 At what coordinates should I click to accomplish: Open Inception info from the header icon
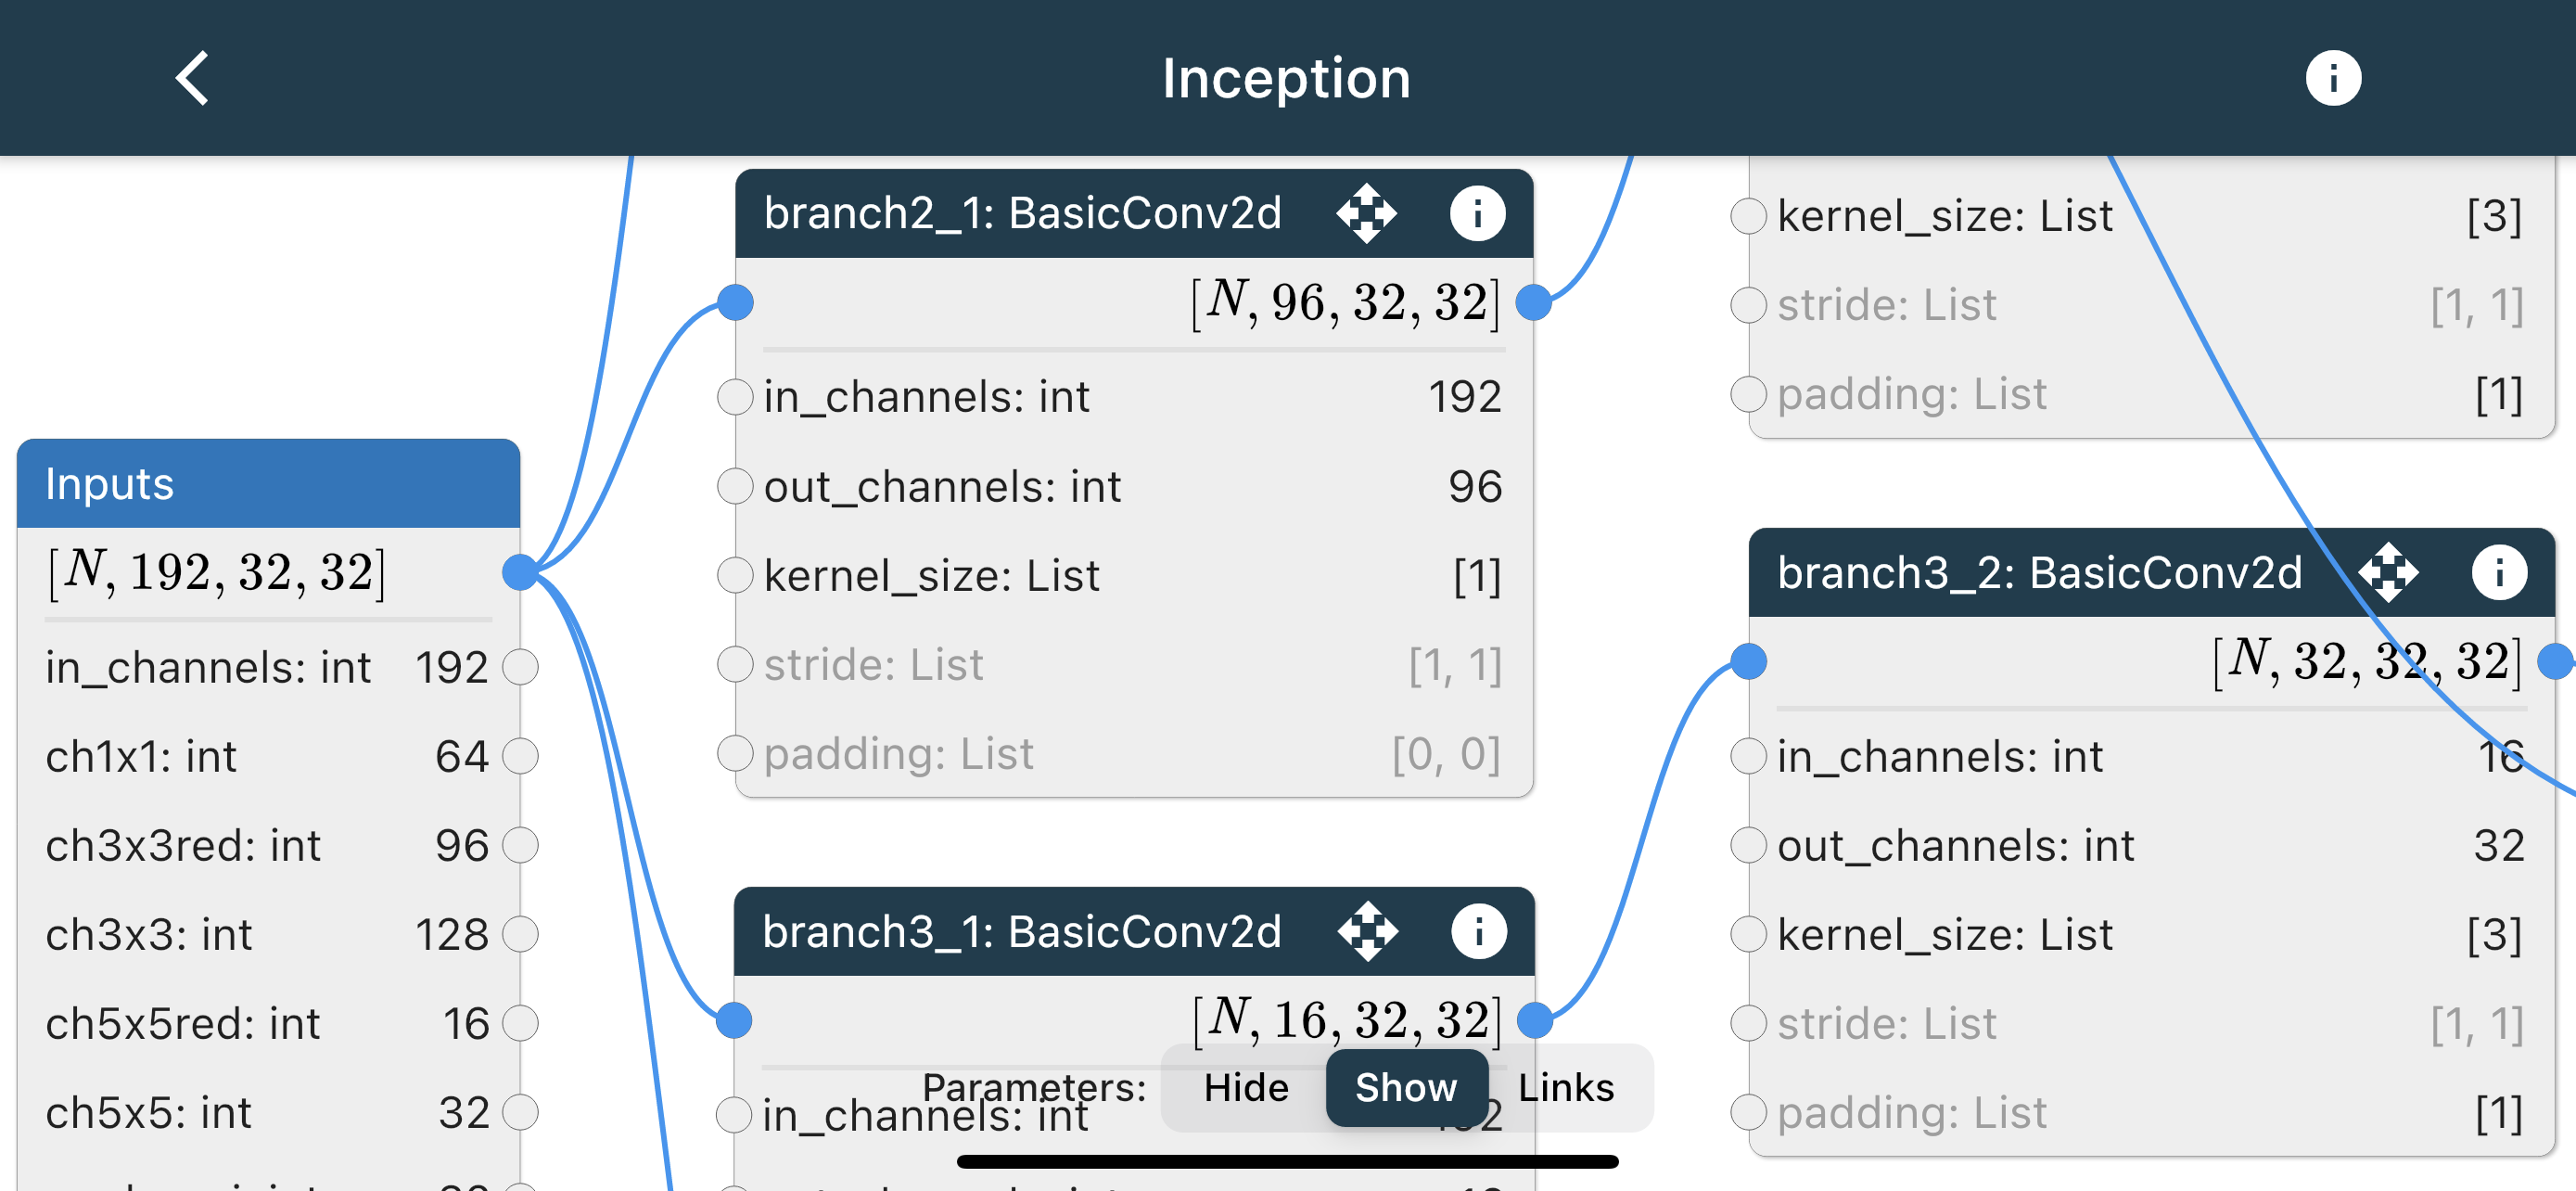coord(2333,78)
